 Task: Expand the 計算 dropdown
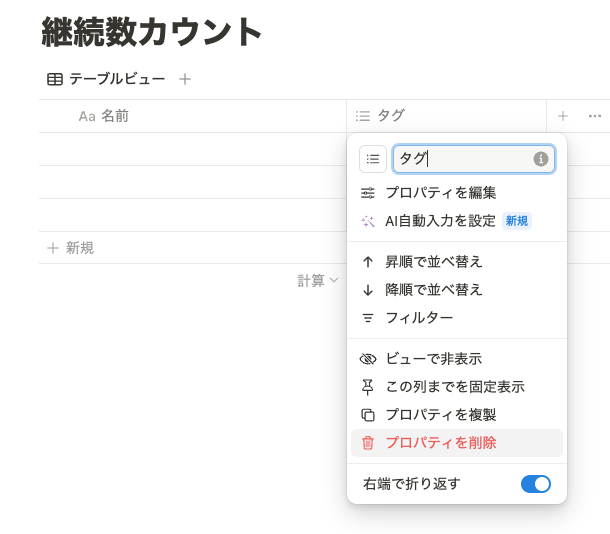(318, 281)
